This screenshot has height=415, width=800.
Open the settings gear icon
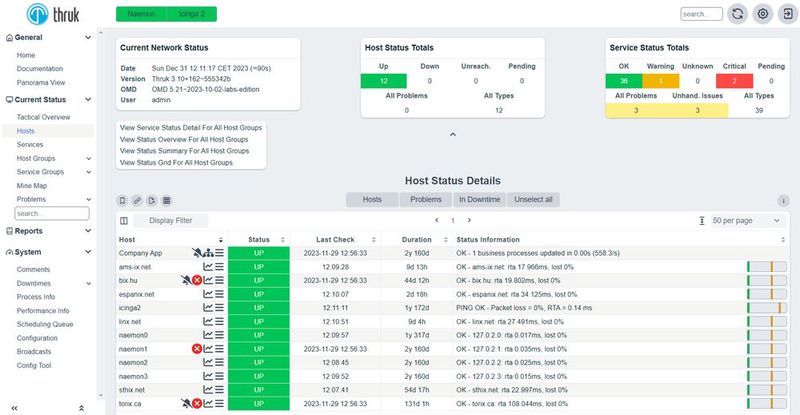coord(763,14)
